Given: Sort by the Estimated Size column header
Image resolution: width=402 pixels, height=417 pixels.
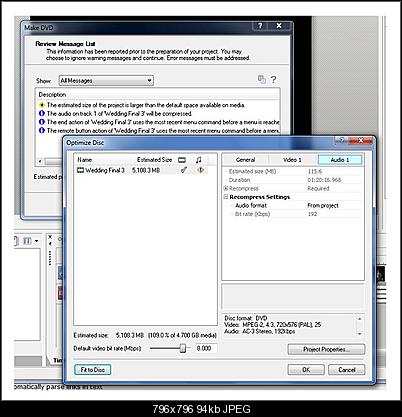Looking at the screenshot, I should 154,160.
